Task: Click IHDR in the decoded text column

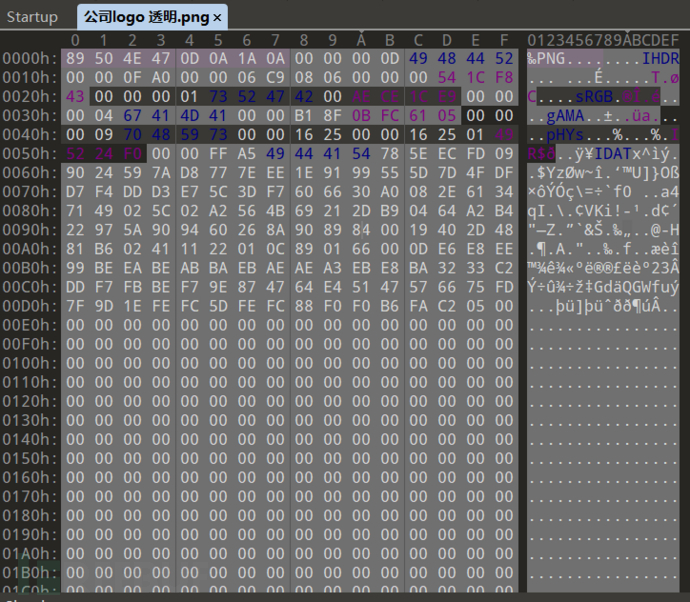Action: pos(661,58)
